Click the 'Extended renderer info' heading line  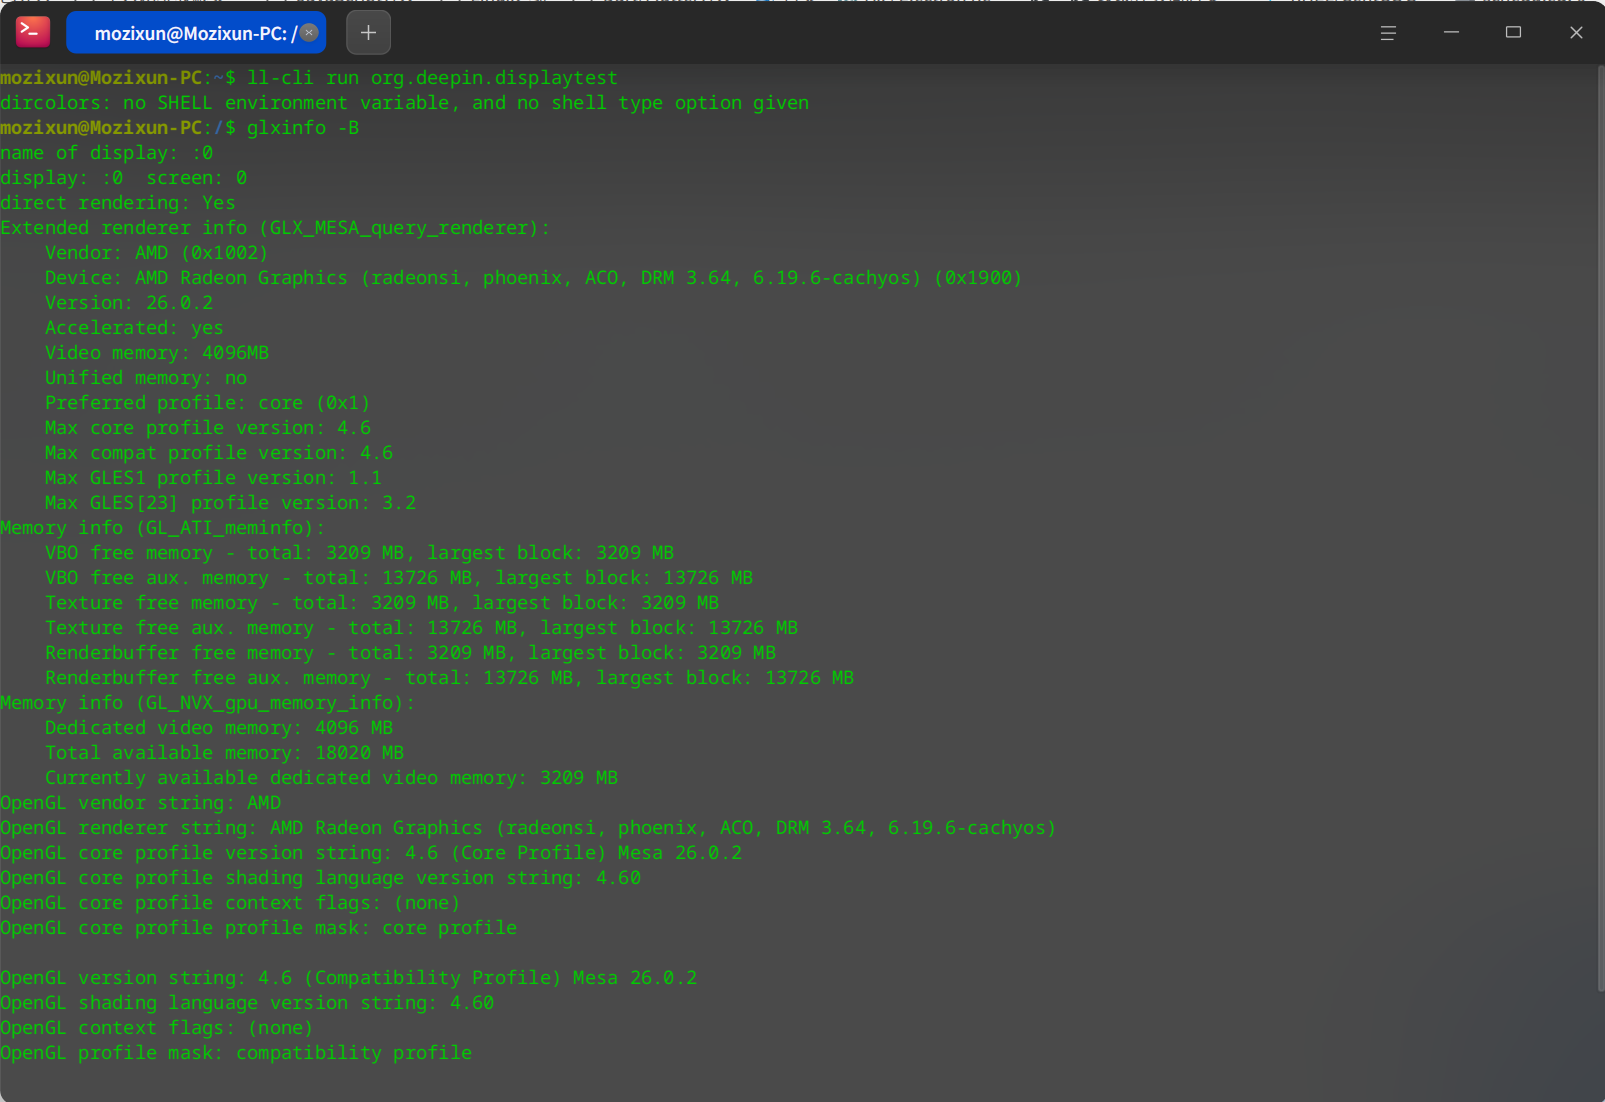pos(275,228)
